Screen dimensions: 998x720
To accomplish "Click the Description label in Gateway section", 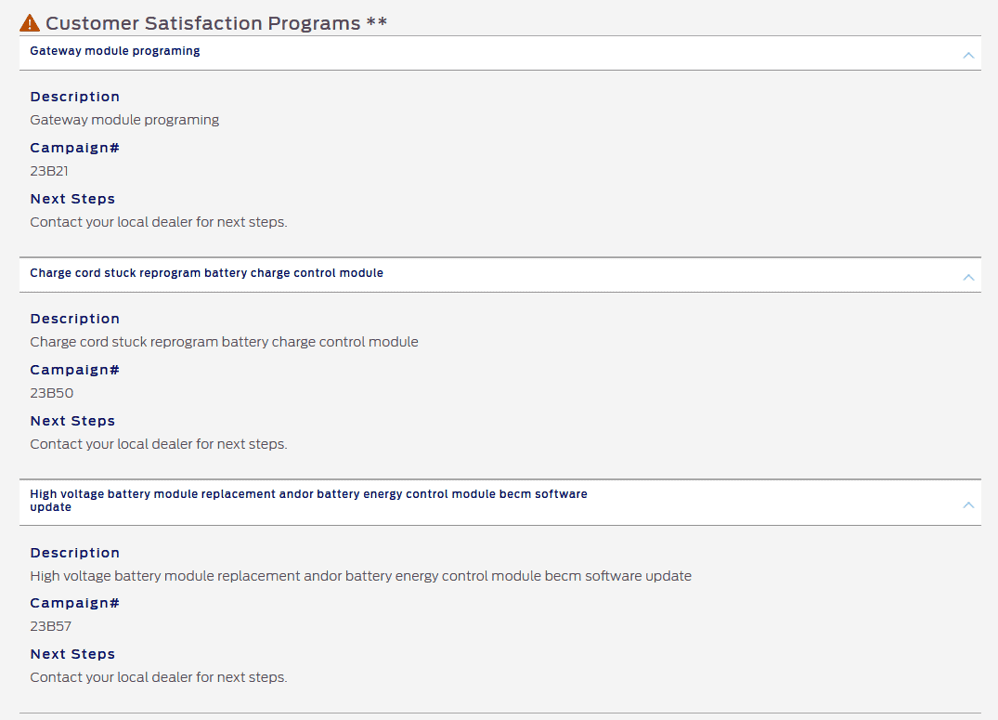I will click(75, 97).
